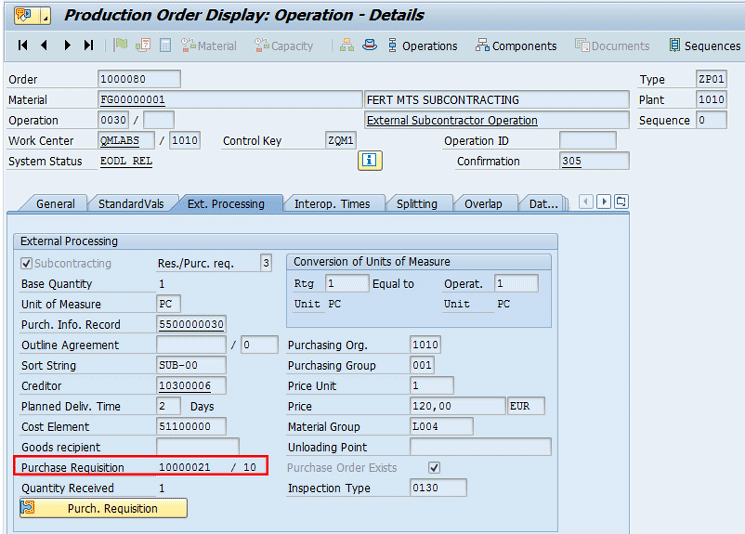Switch to the General tab
Image resolution: width=745 pixels, height=534 pixels.
point(55,204)
